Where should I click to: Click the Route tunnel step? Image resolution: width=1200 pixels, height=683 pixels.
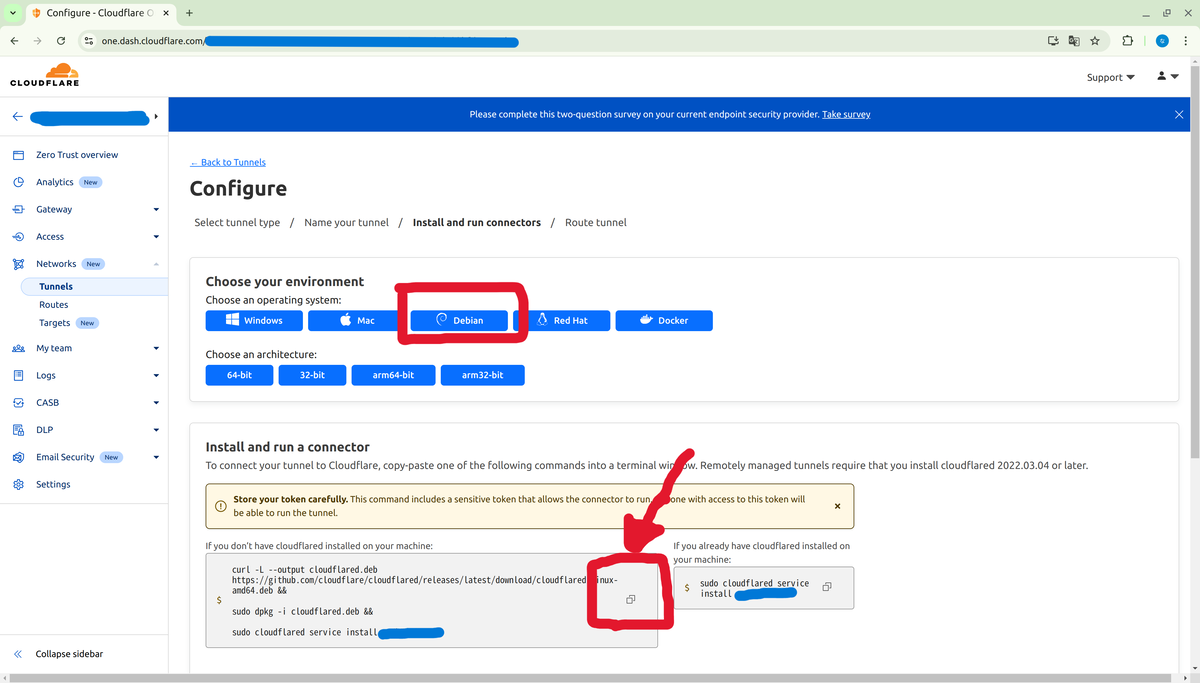(596, 222)
